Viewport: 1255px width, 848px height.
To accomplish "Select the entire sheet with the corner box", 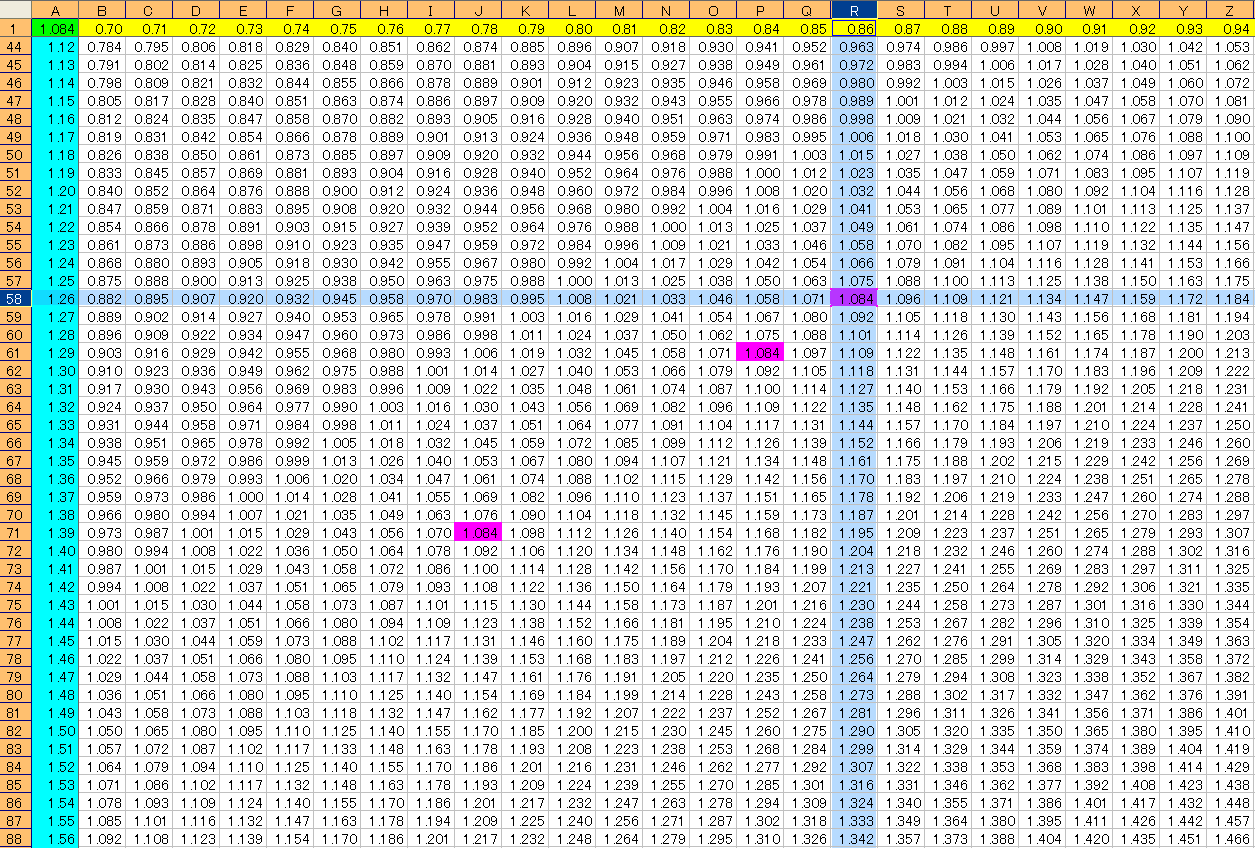I will 16,10.
